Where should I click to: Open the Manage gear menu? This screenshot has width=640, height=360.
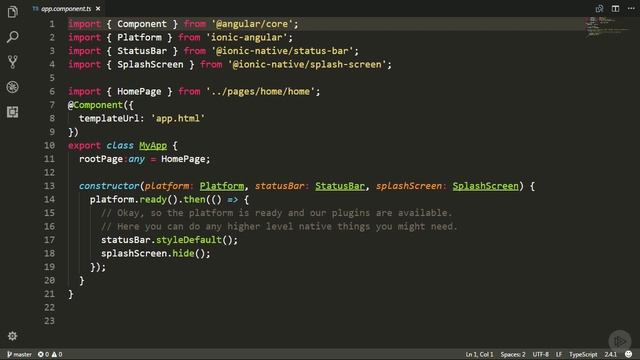coord(12,336)
